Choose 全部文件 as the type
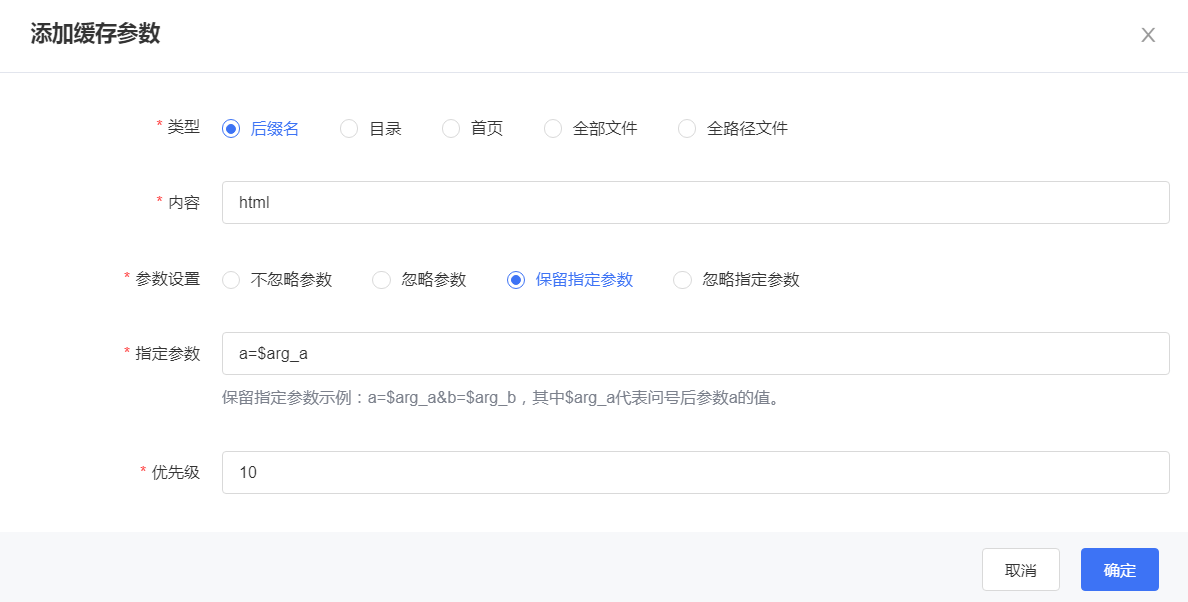 (x=591, y=129)
